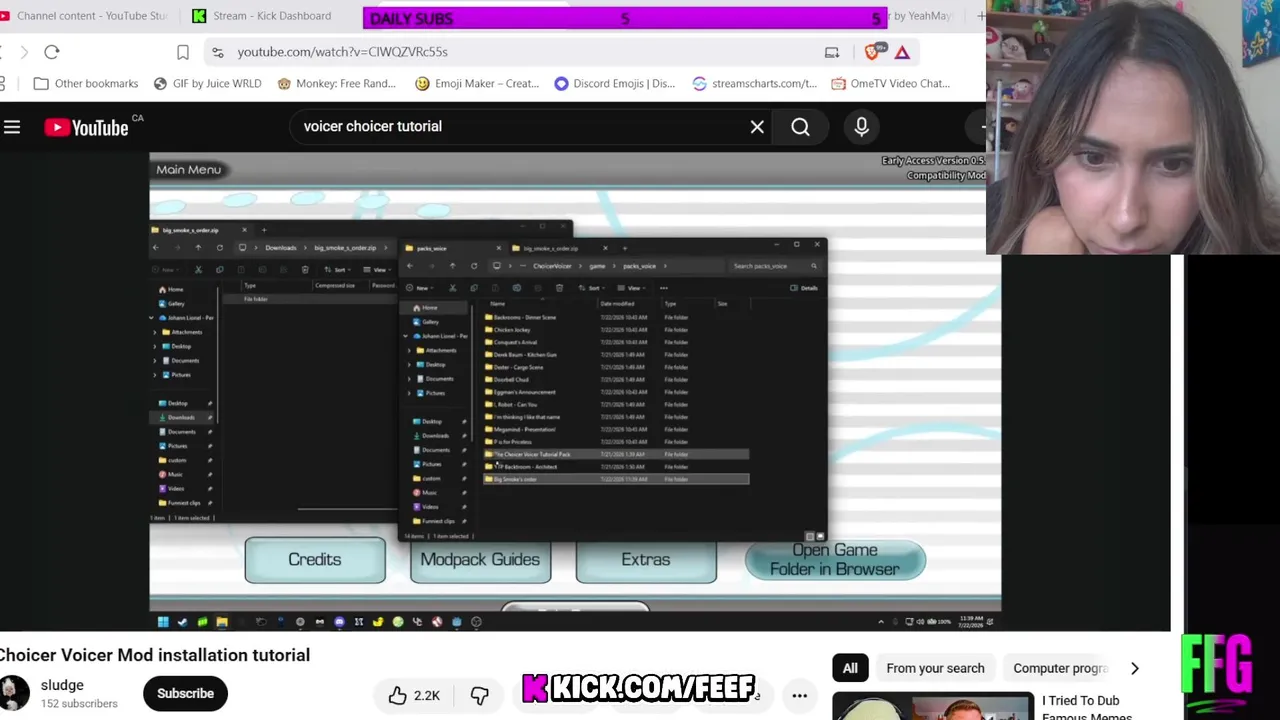This screenshot has width=1280, height=720.
Task: Open the Emoji Maker bookmark
Action: coord(477,84)
